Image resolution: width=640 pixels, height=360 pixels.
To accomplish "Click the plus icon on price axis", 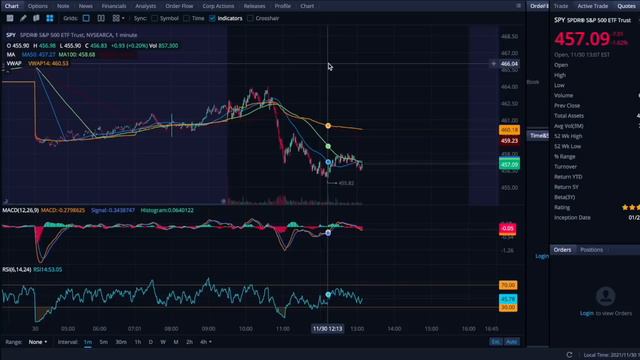I will (x=493, y=64).
